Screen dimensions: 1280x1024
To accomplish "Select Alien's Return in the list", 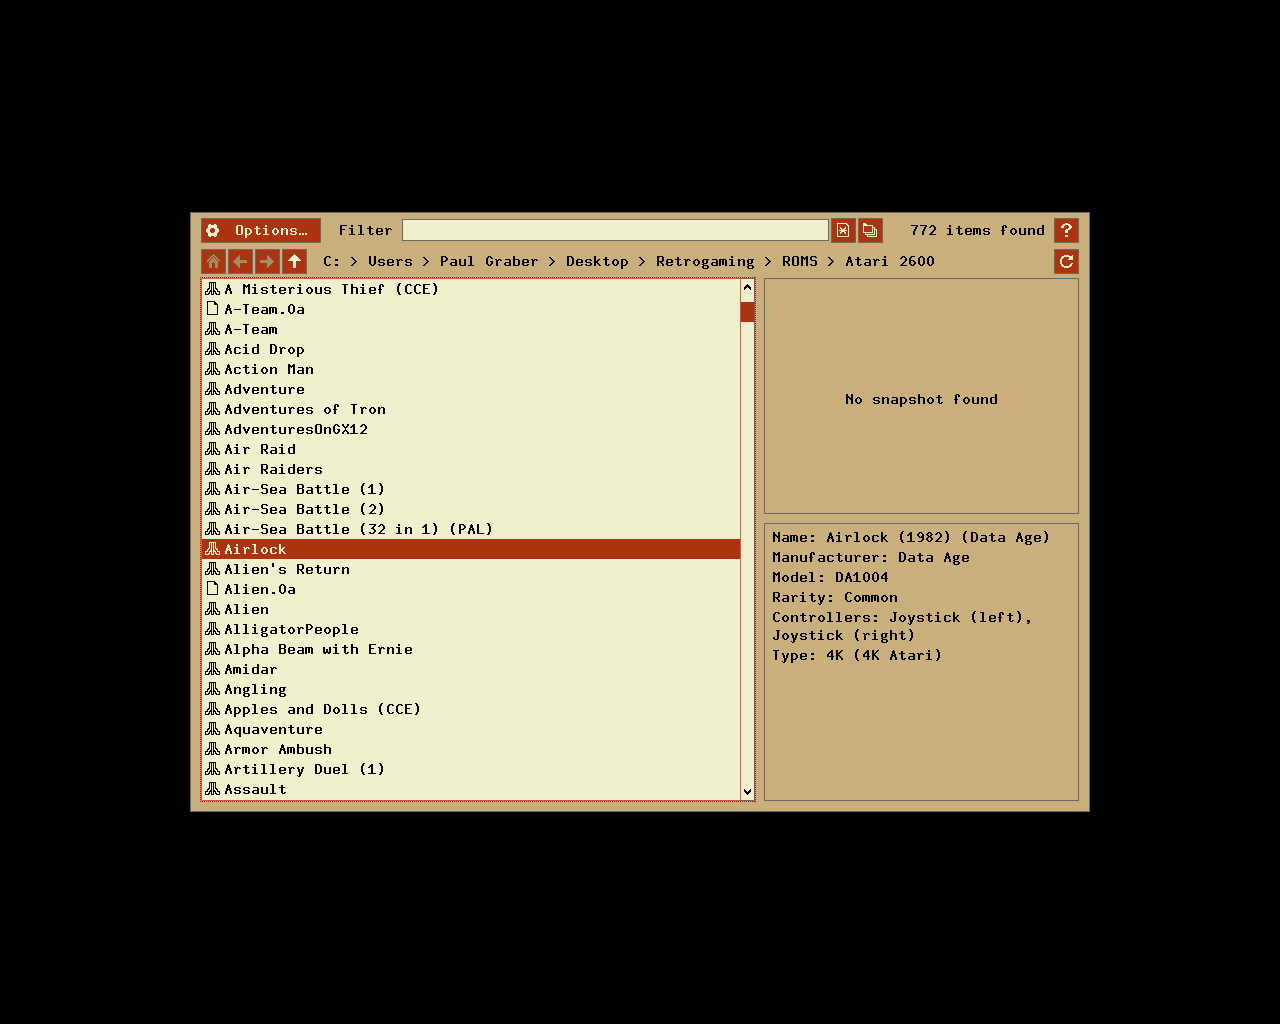I will point(471,569).
